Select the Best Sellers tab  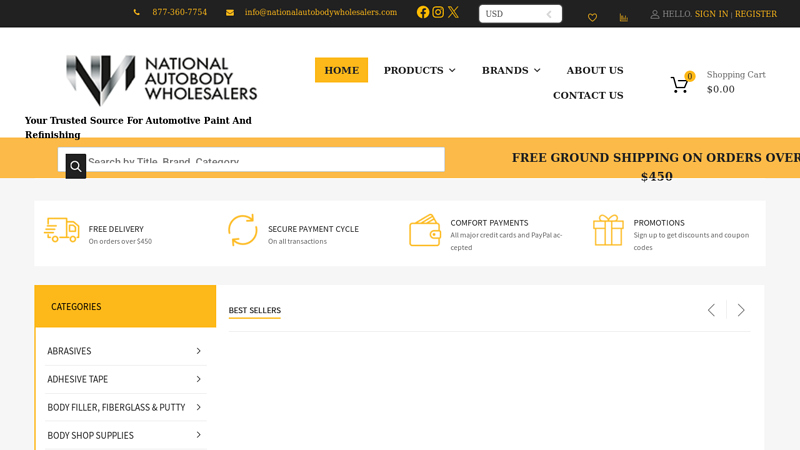[x=255, y=310]
